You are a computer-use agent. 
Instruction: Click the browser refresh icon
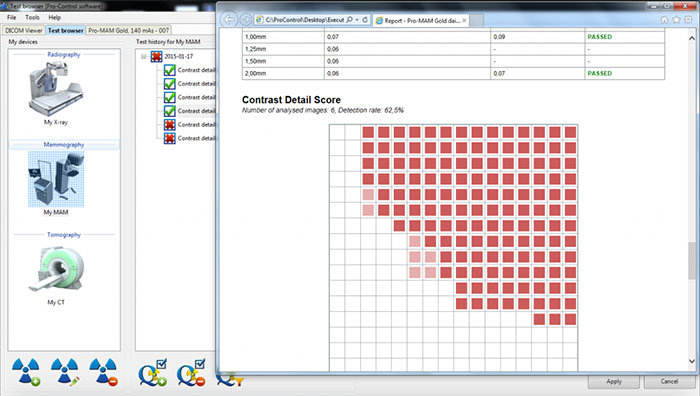(x=365, y=20)
